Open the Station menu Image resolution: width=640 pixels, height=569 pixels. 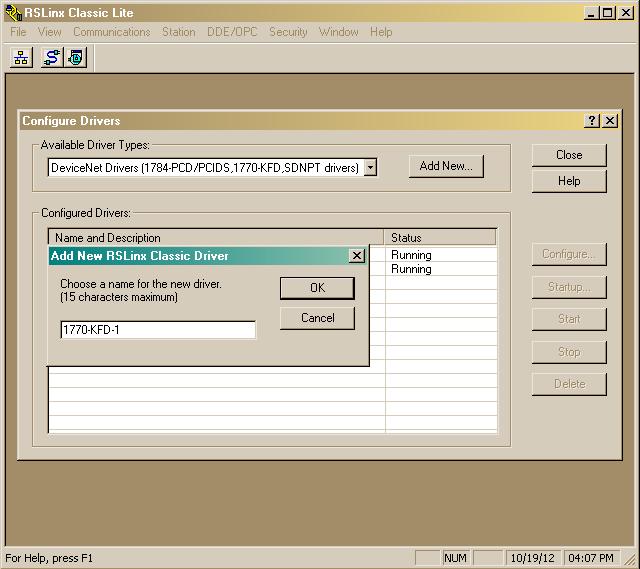(x=179, y=32)
